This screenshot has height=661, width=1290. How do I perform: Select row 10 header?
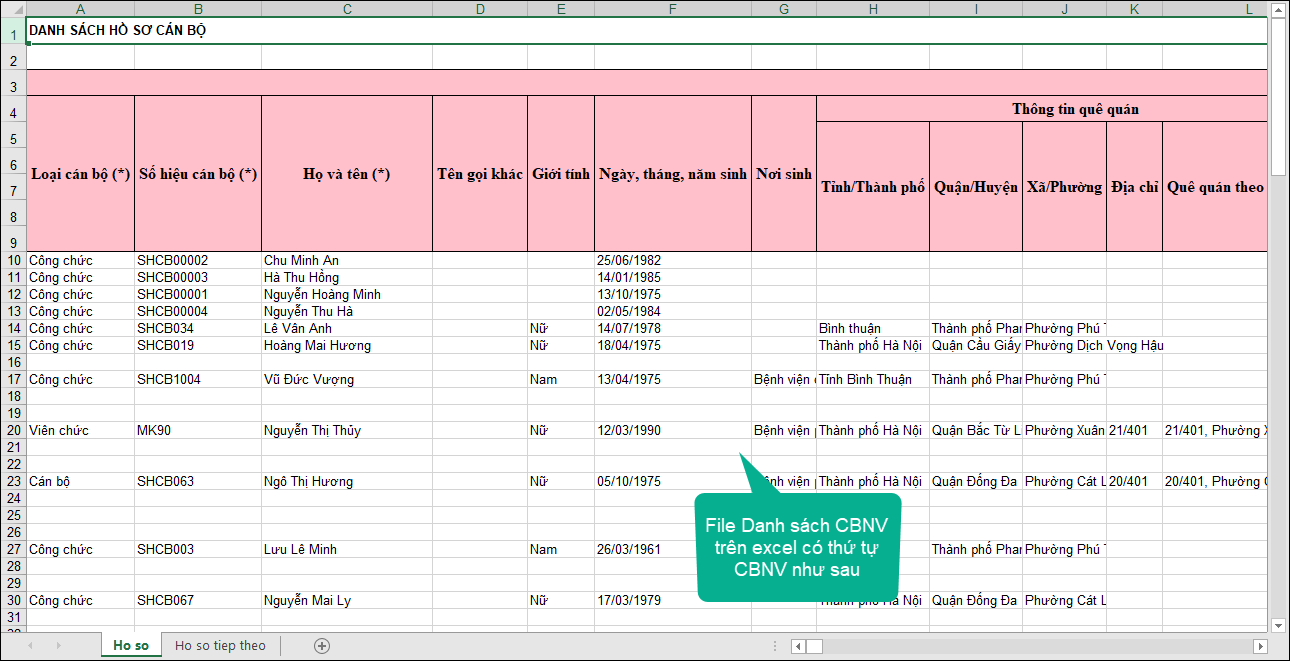click(13, 261)
